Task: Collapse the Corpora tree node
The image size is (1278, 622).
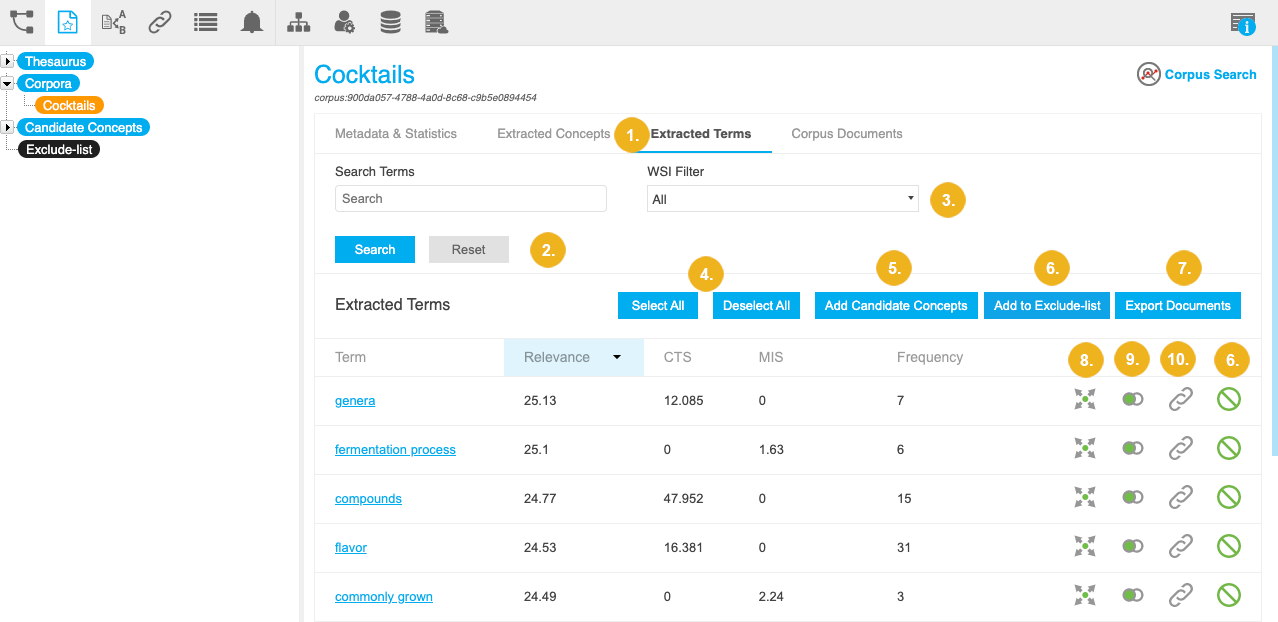Action: (x=8, y=84)
